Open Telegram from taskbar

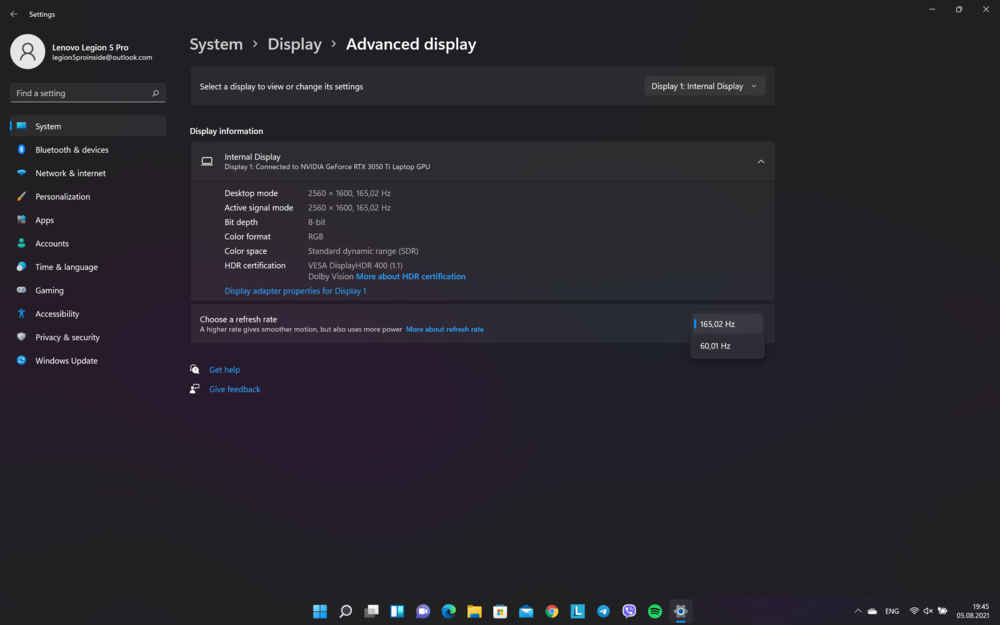coord(603,612)
